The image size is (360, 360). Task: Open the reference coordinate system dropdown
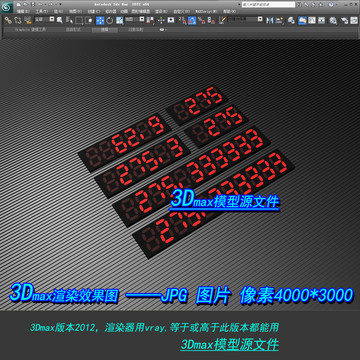point(135,19)
